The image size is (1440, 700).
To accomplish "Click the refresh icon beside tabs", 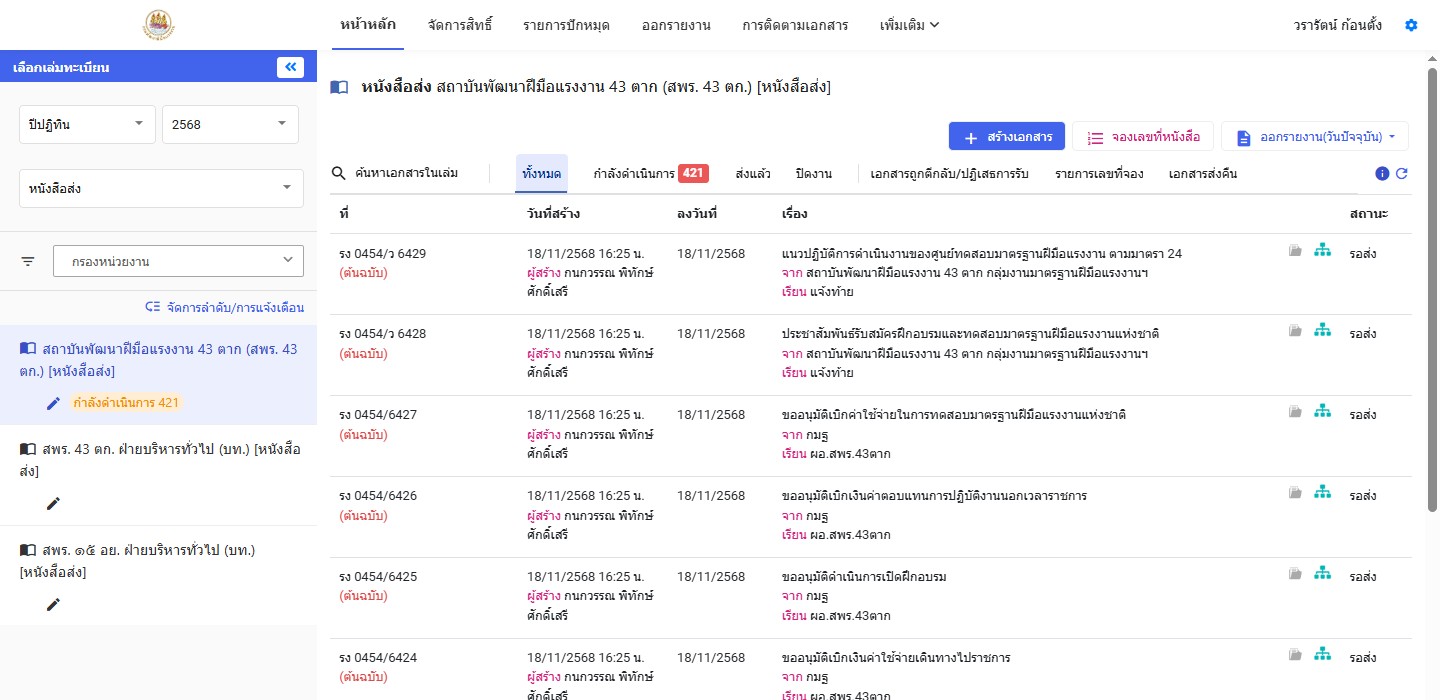I will tap(1402, 173).
